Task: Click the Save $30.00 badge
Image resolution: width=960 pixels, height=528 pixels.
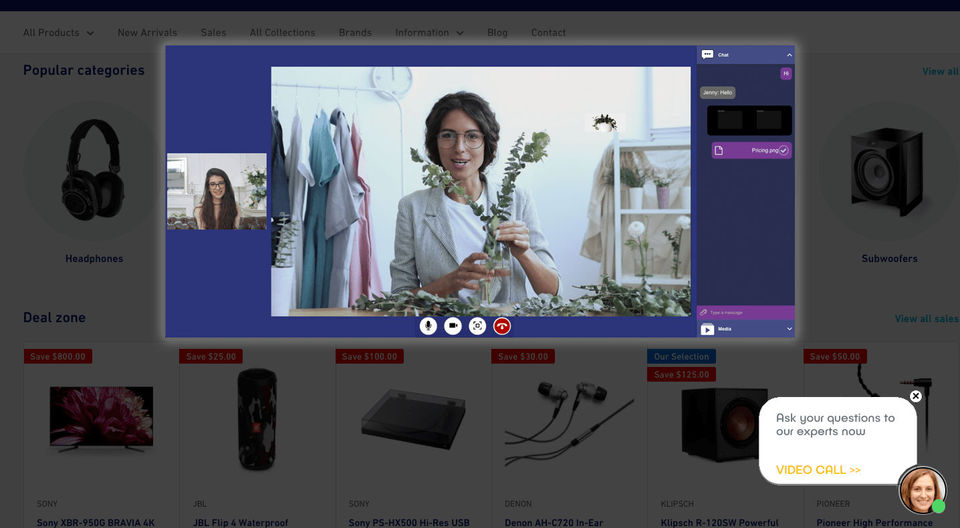Action: (x=523, y=356)
